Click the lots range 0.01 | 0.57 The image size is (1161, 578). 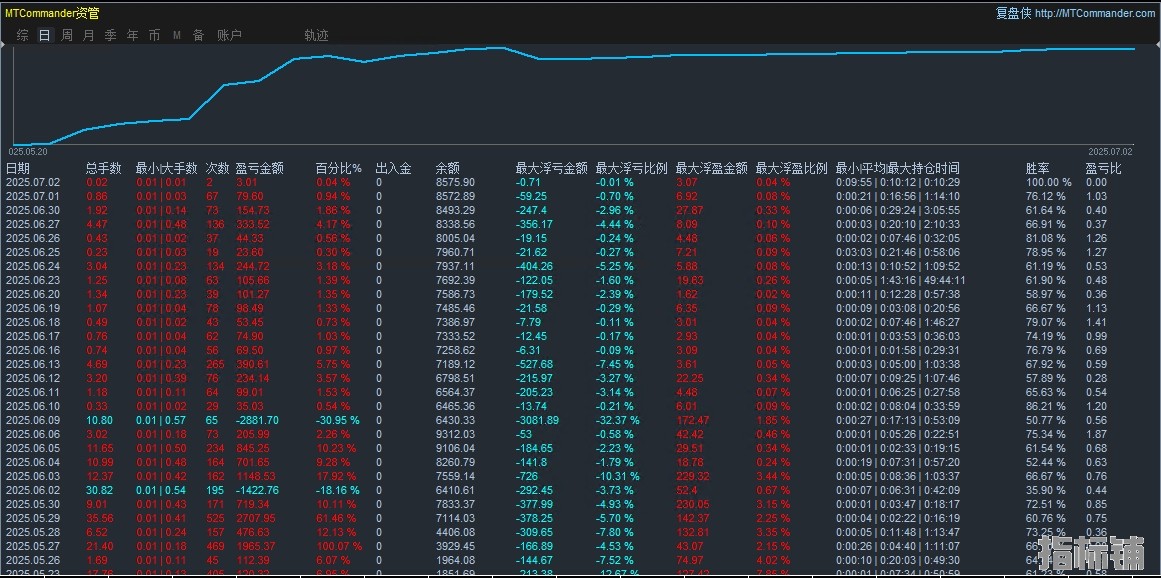click(161, 420)
